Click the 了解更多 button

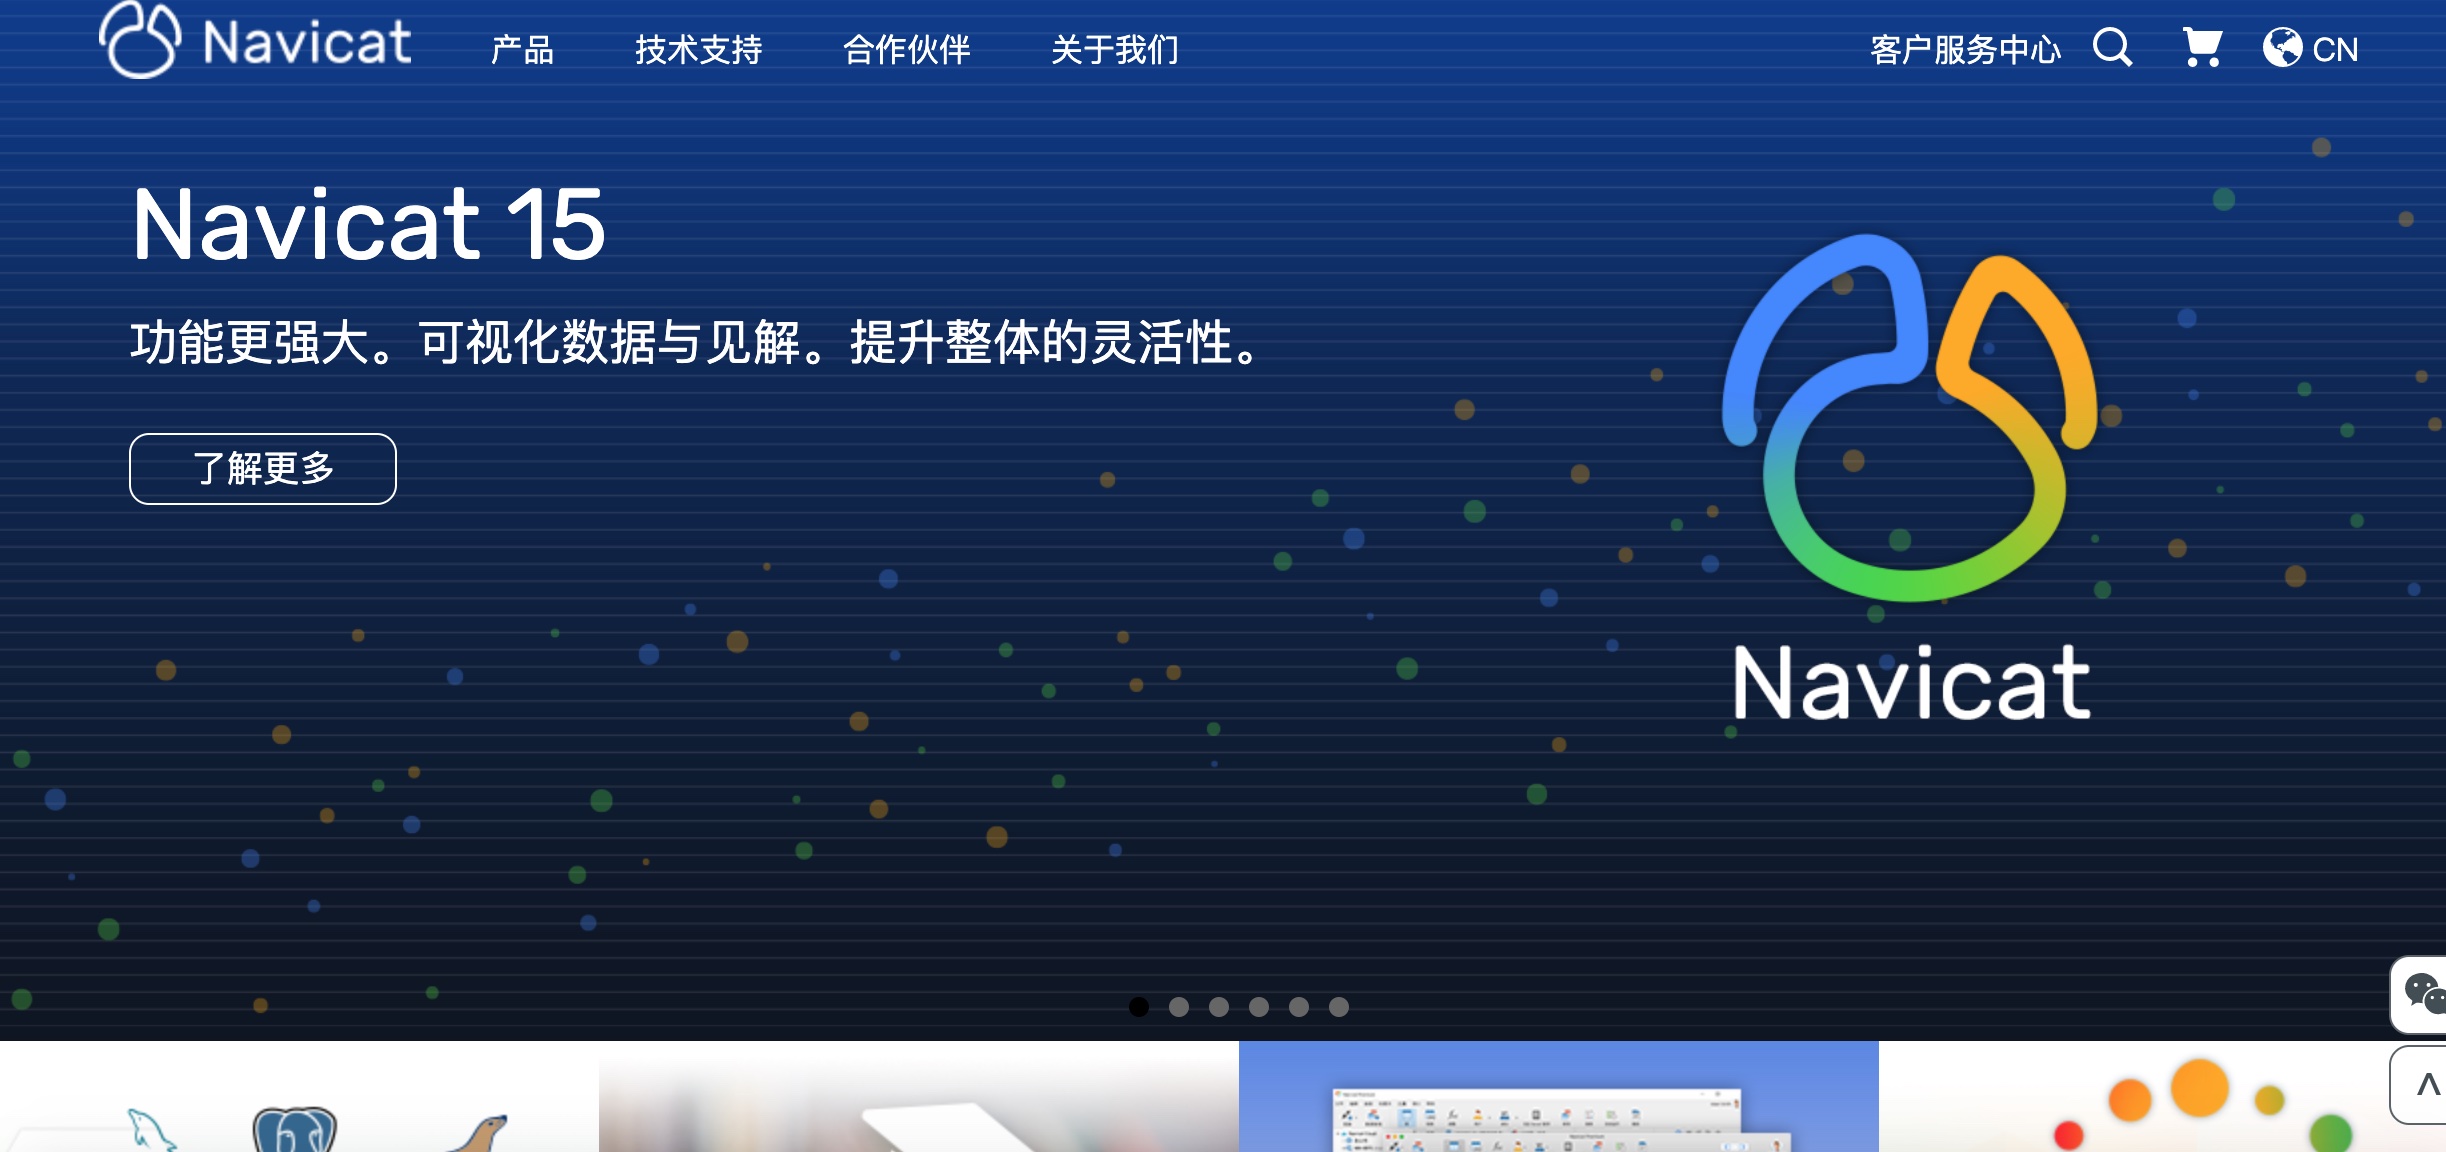[x=263, y=469]
